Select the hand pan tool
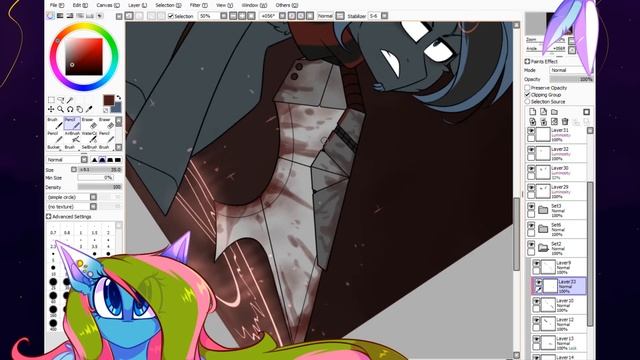 tap(80, 109)
